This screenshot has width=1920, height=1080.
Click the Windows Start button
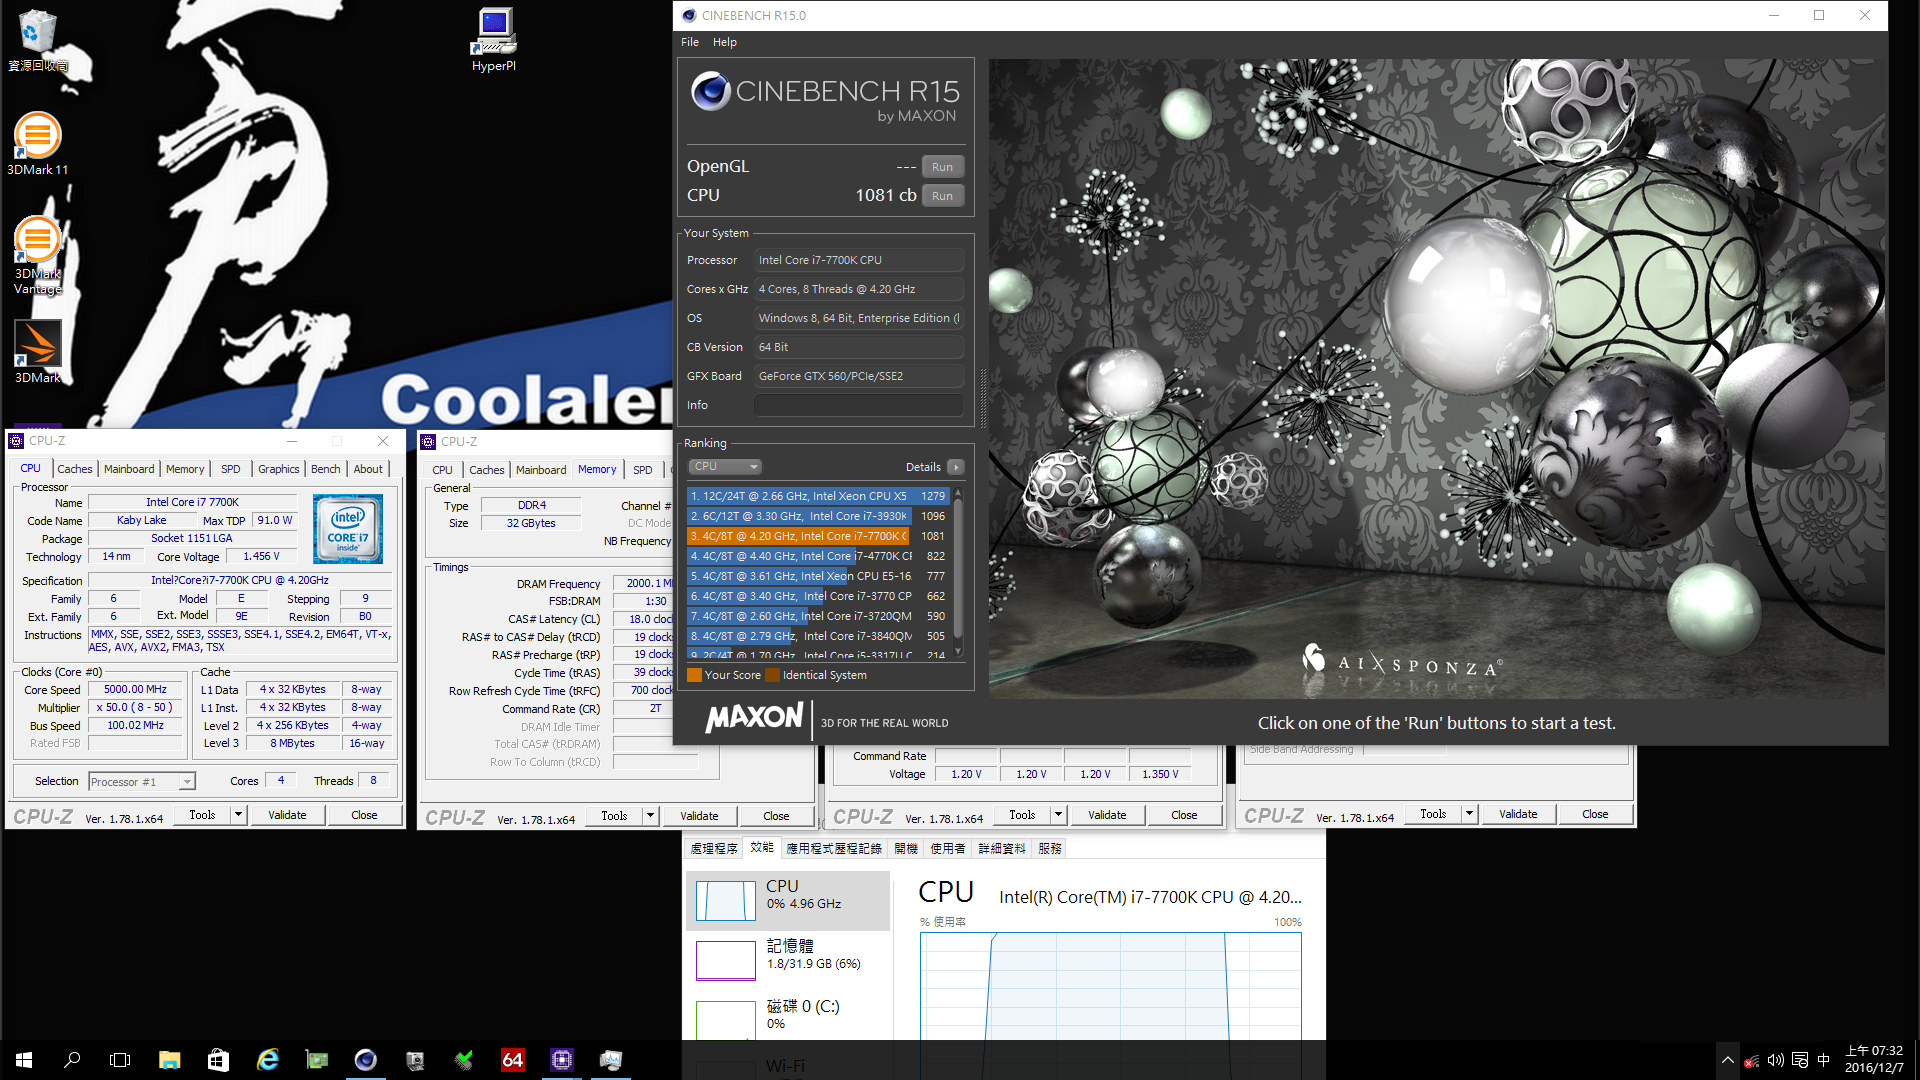[x=24, y=1060]
